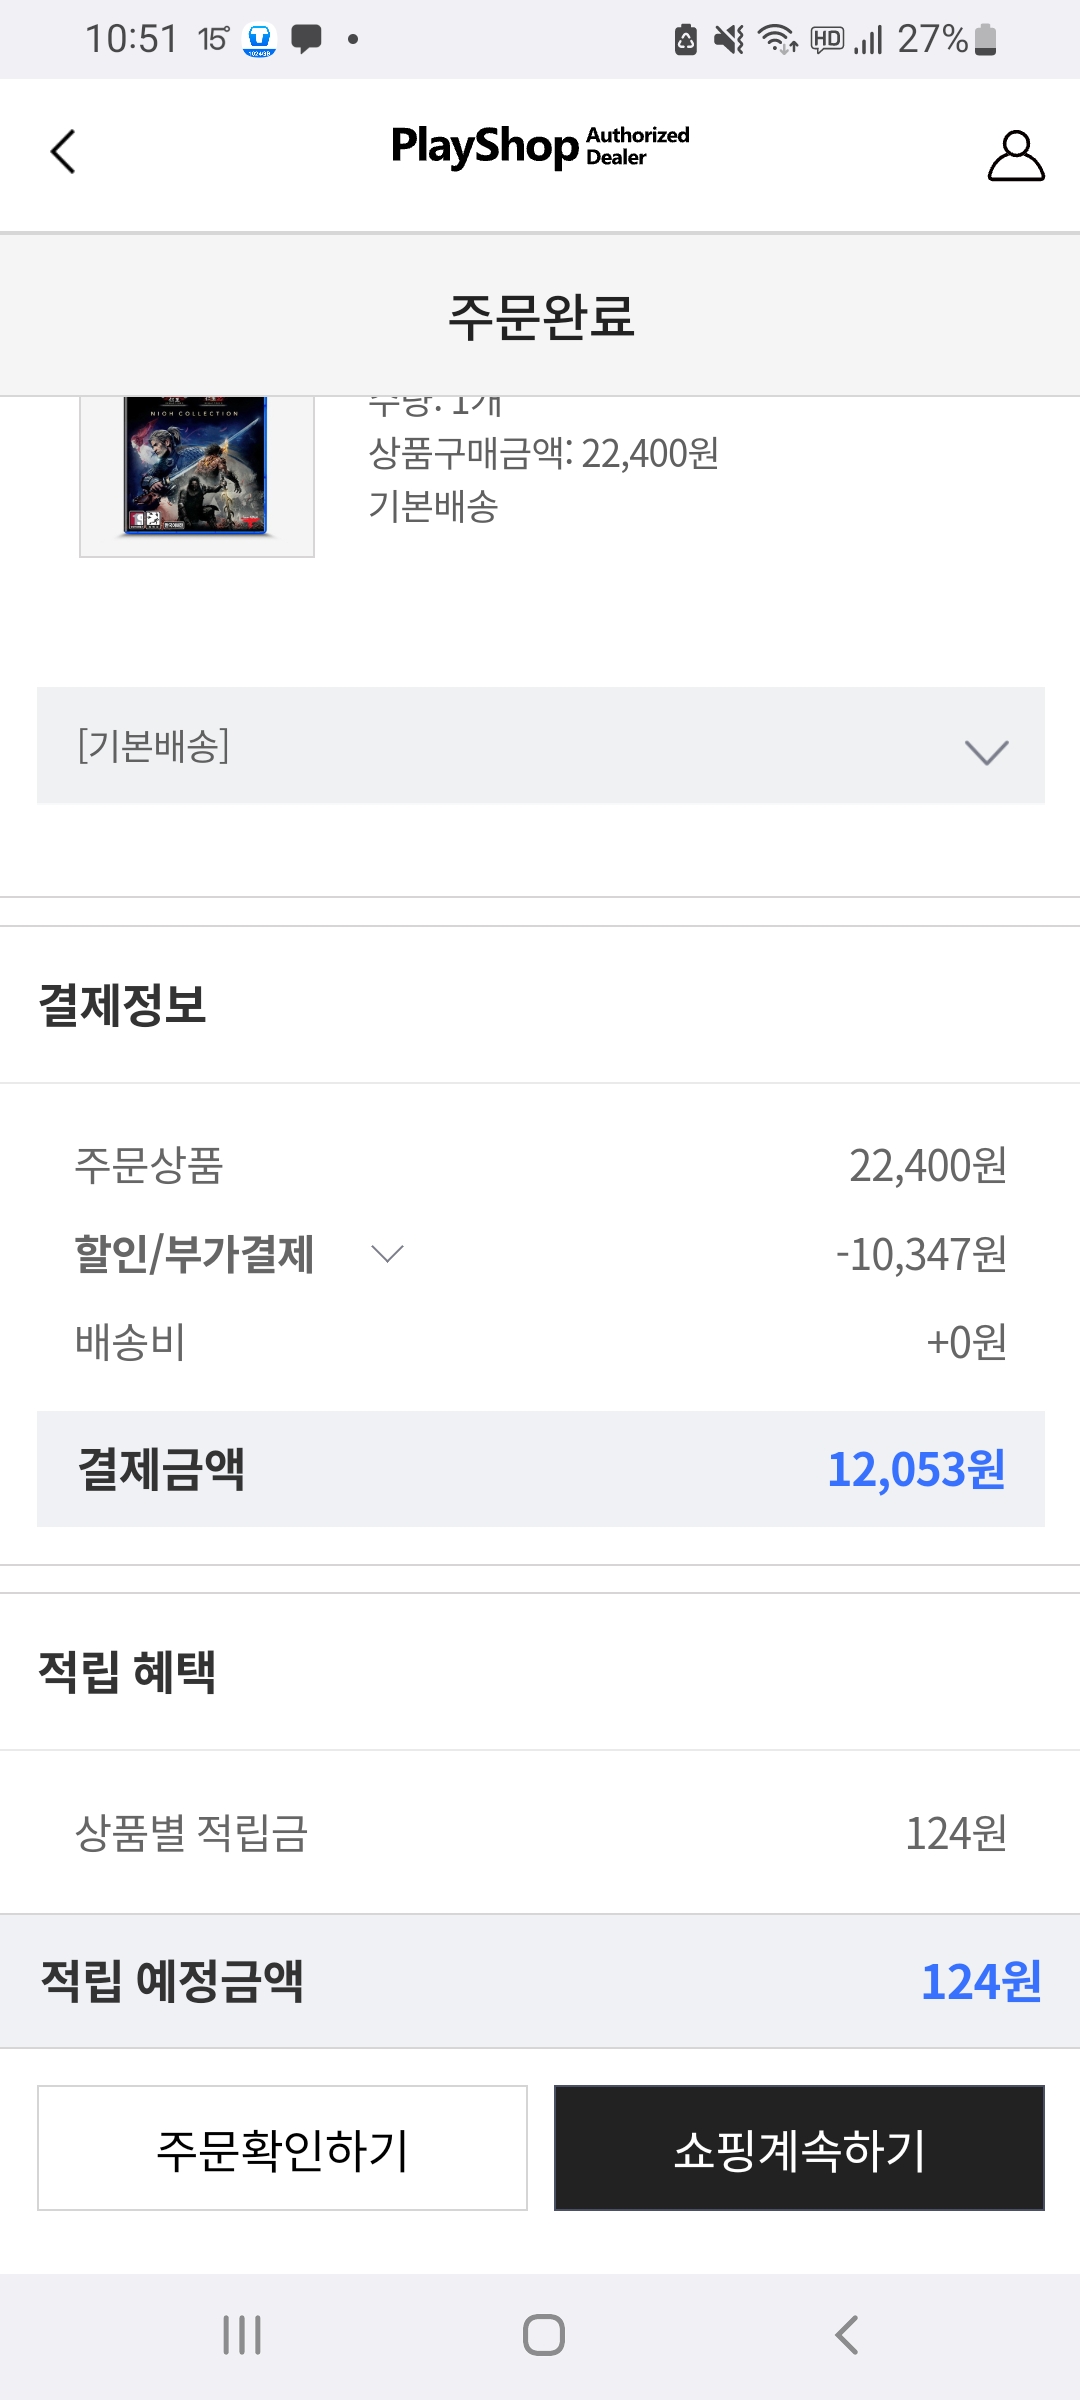Open the Nioh Collection product thumbnail

point(197,468)
